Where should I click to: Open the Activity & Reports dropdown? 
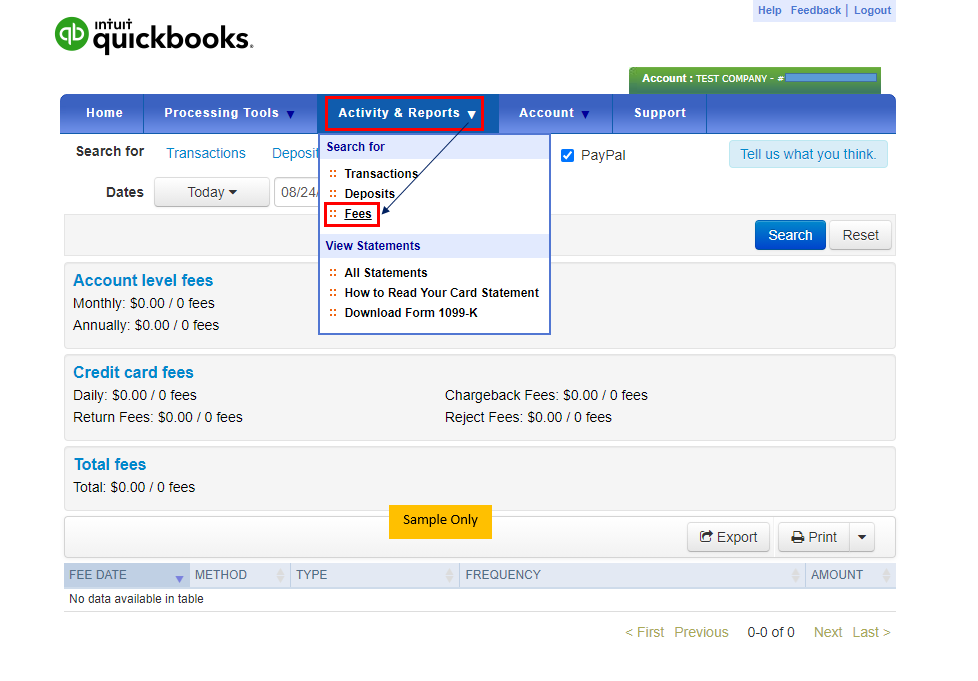click(404, 113)
